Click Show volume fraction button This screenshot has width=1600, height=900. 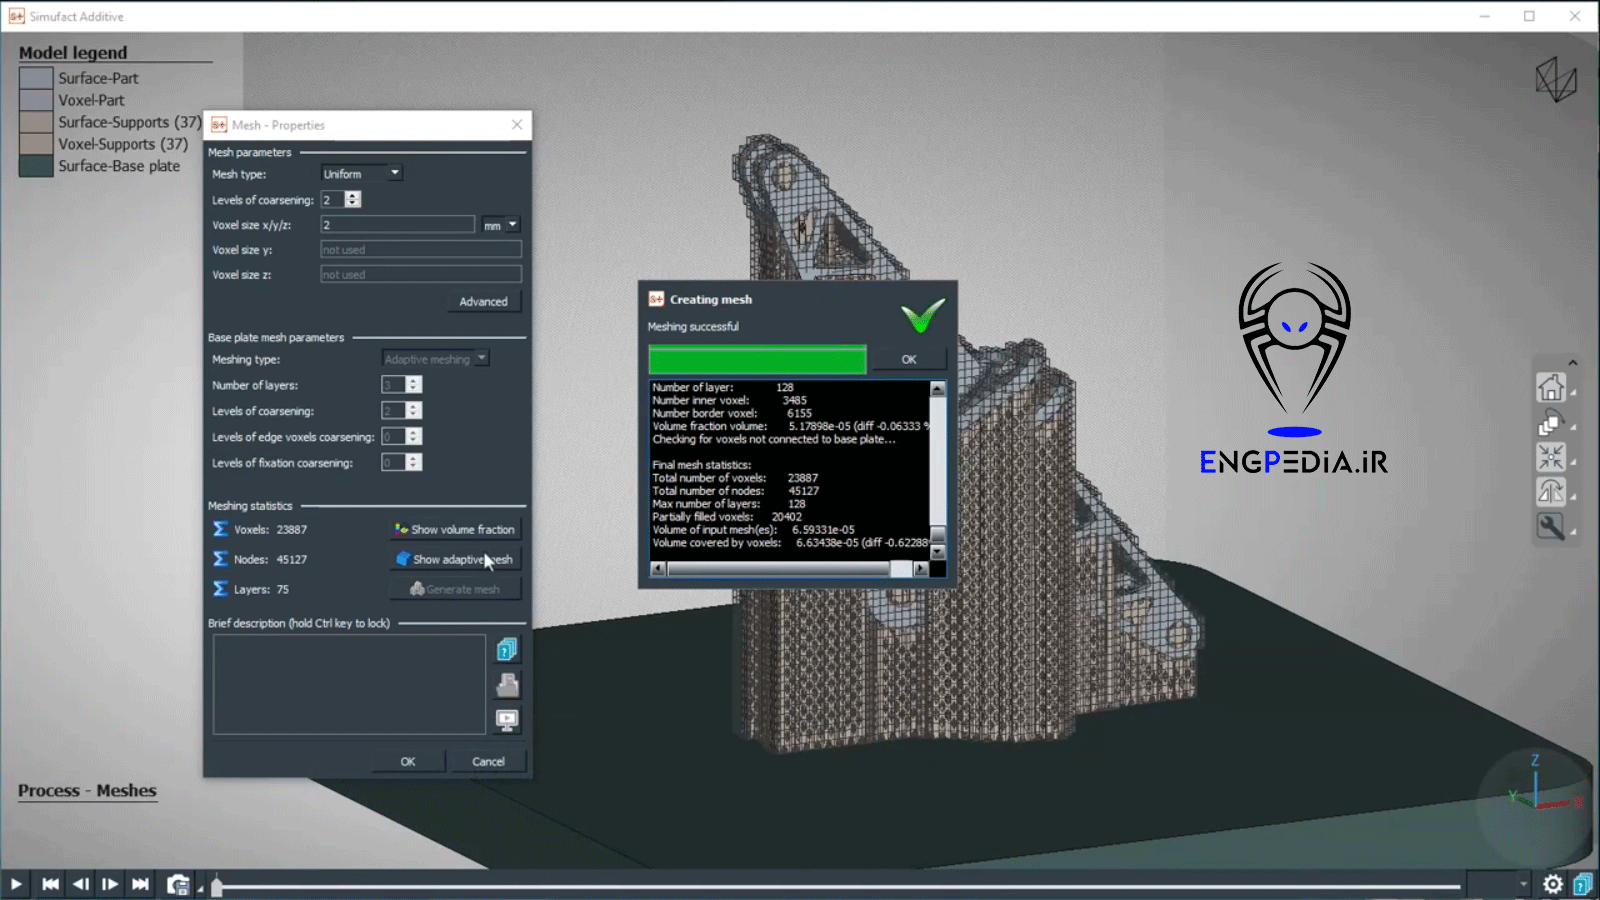point(455,530)
